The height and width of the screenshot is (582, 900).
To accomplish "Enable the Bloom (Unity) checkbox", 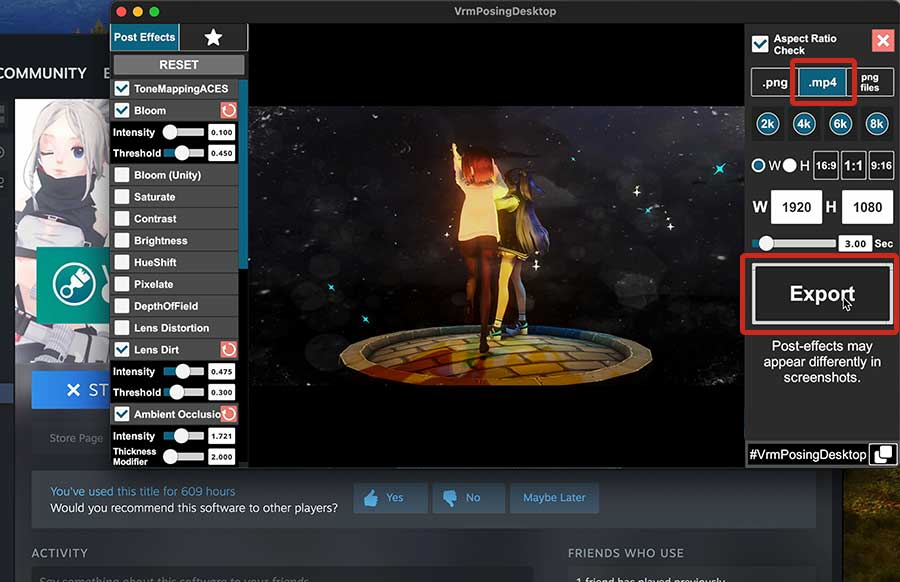I will [122, 175].
